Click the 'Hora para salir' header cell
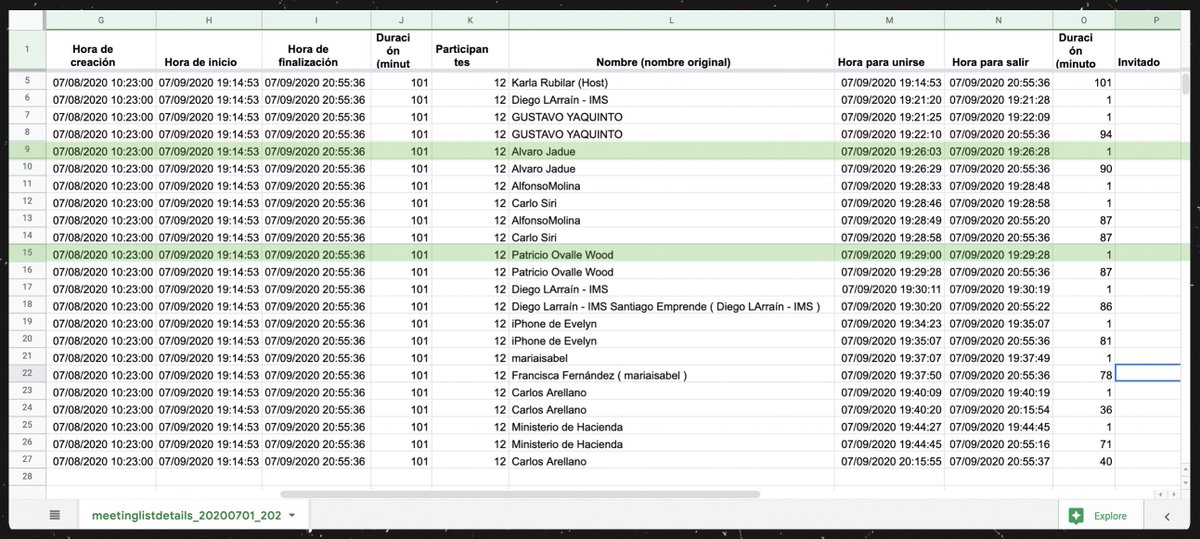The height and width of the screenshot is (539, 1200). (998, 52)
